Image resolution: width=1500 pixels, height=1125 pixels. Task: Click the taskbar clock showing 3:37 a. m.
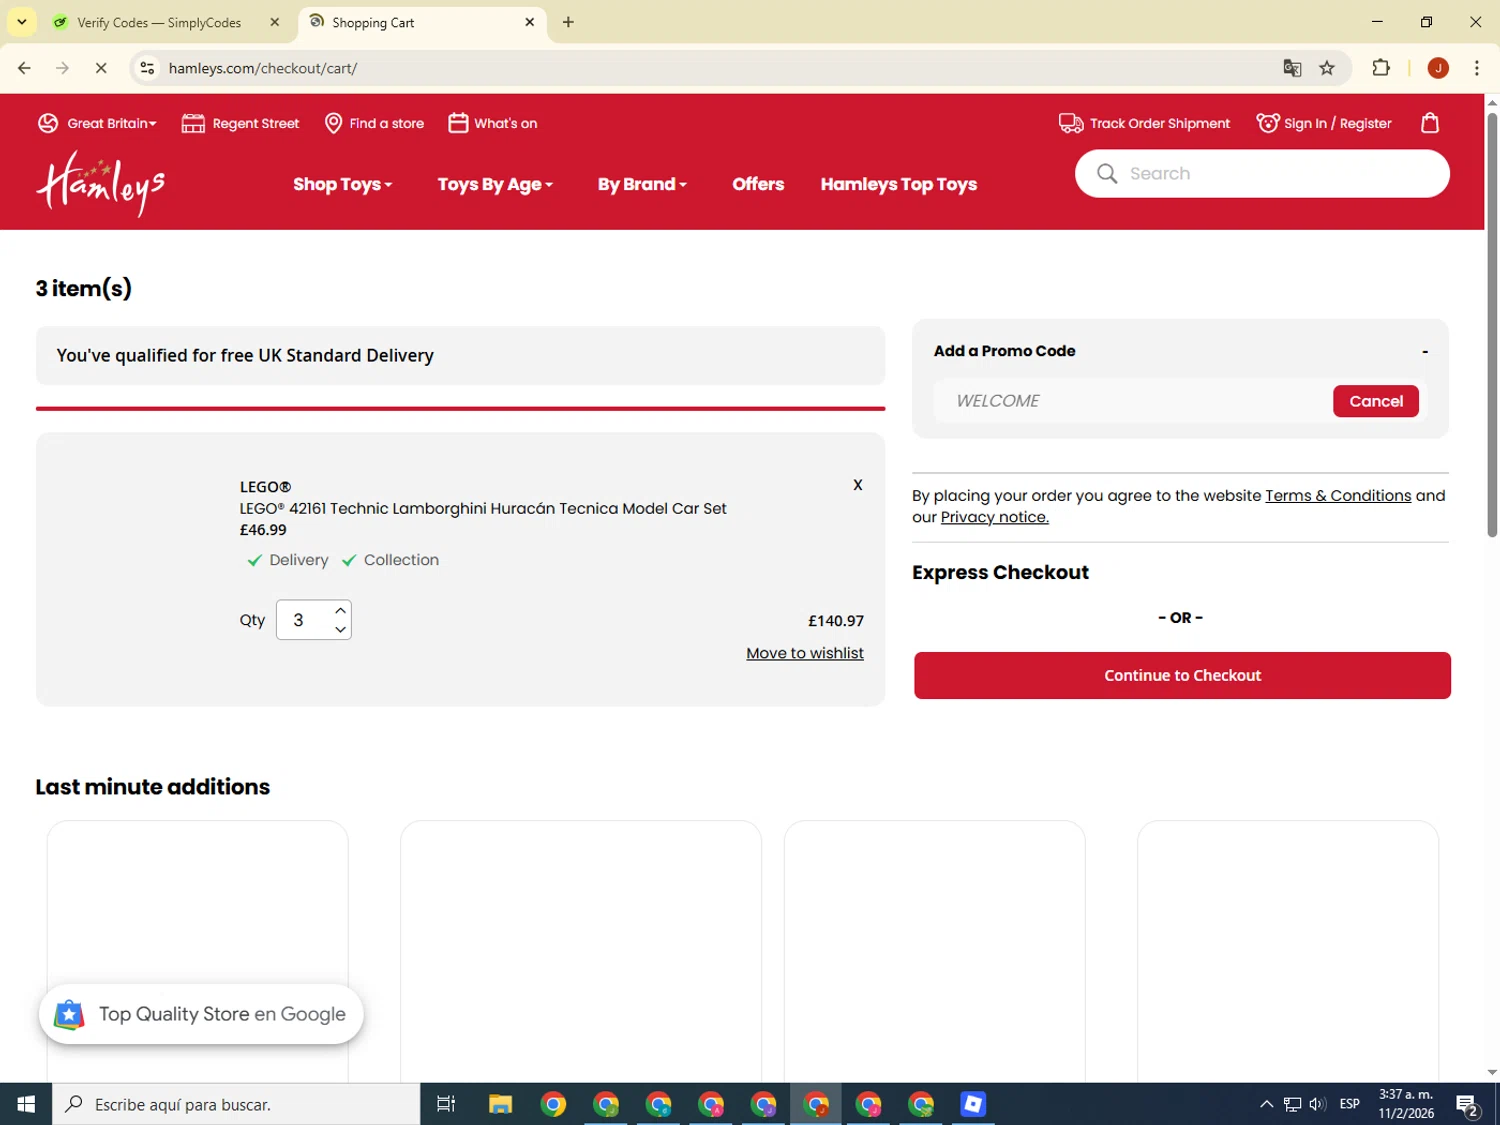[1406, 1104]
